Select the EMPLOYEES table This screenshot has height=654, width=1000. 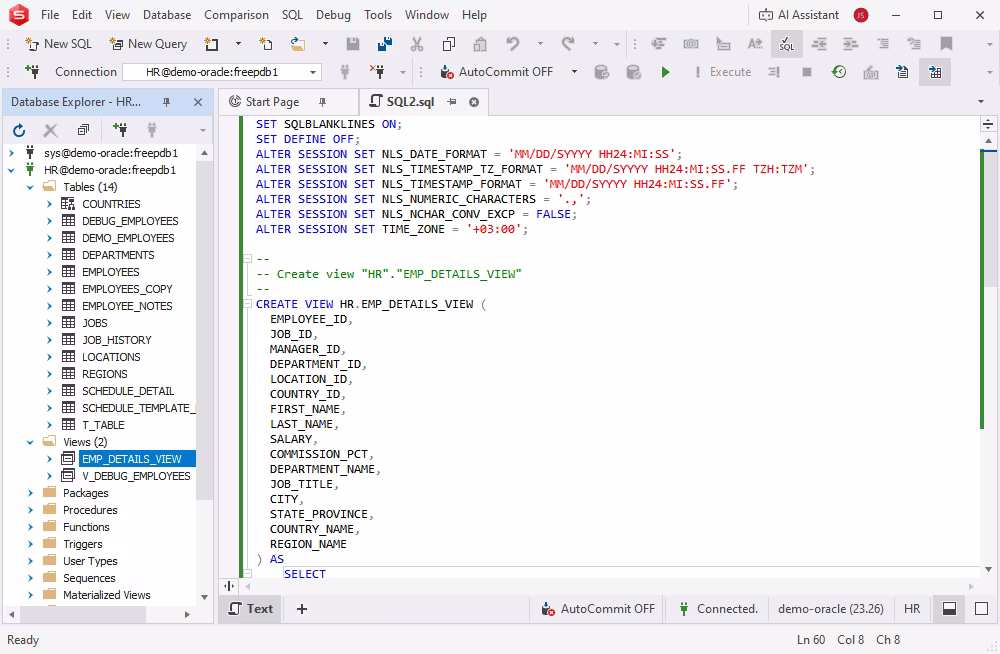coord(110,272)
